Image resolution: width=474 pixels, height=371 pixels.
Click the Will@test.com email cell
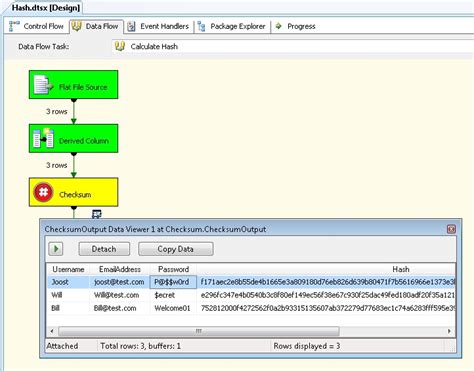tap(119, 295)
